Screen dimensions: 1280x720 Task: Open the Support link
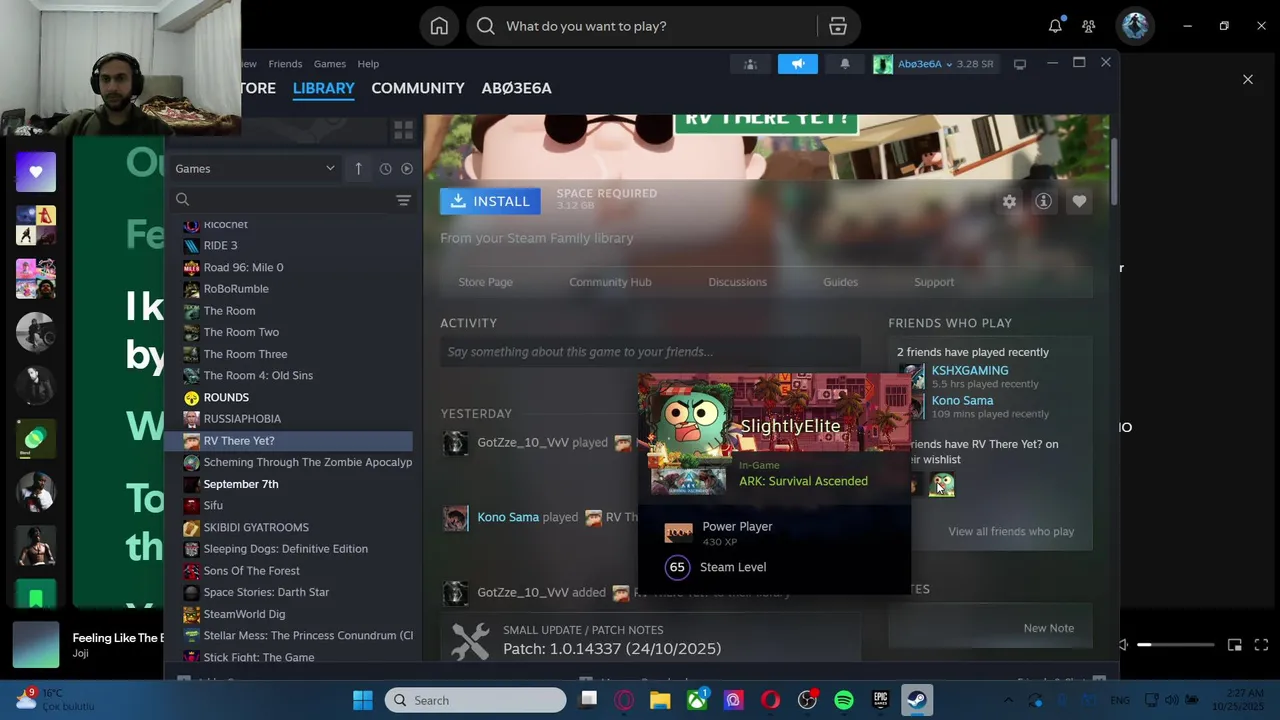click(934, 282)
